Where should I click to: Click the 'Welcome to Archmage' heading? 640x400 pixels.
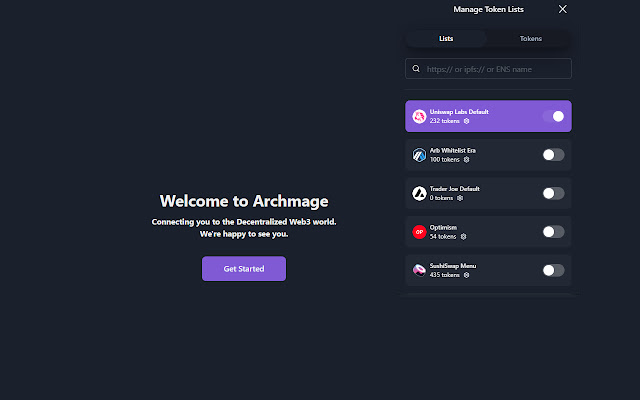244,201
